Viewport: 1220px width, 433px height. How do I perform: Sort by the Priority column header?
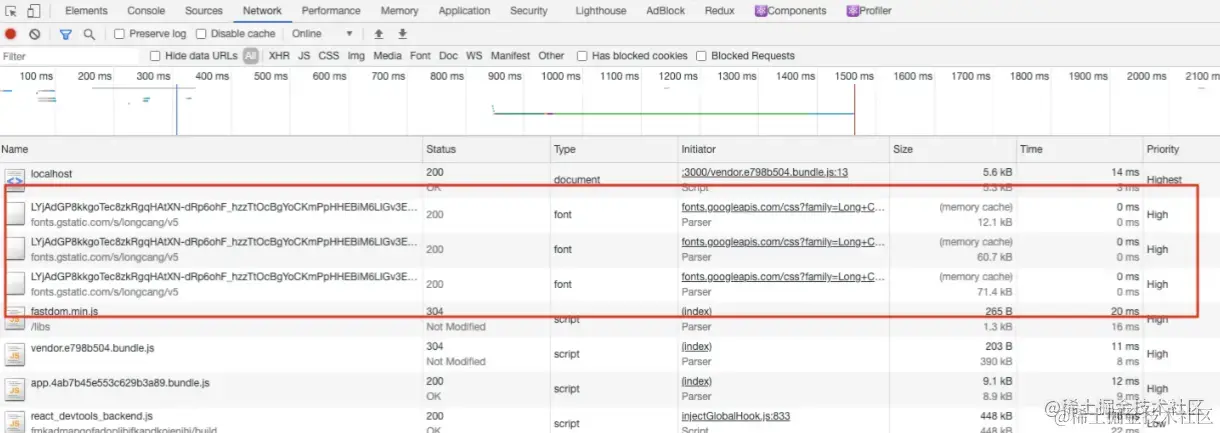tap(1181, 149)
